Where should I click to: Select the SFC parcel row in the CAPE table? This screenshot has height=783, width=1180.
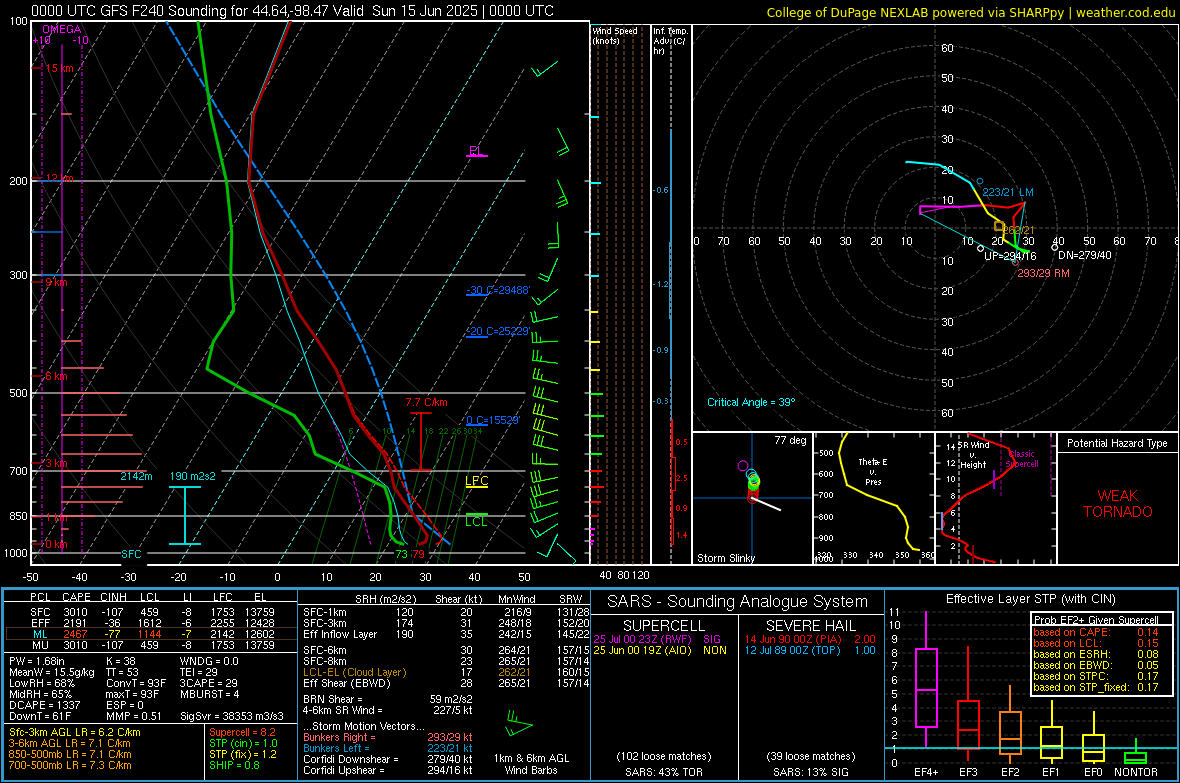[x=152, y=612]
